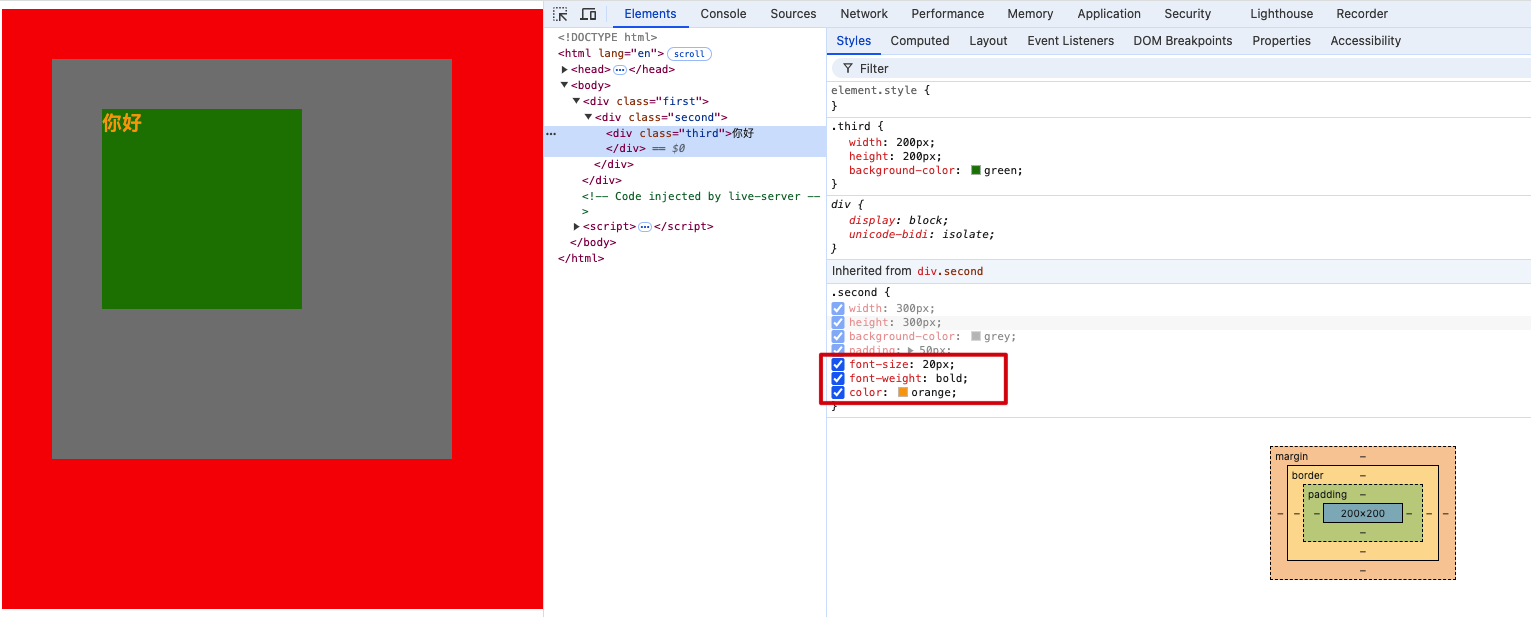Image resolution: width=1531 pixels, height=617 pixels.
Task: Open the Lighthouse panel tab
Action: (x=1281, y=14)
